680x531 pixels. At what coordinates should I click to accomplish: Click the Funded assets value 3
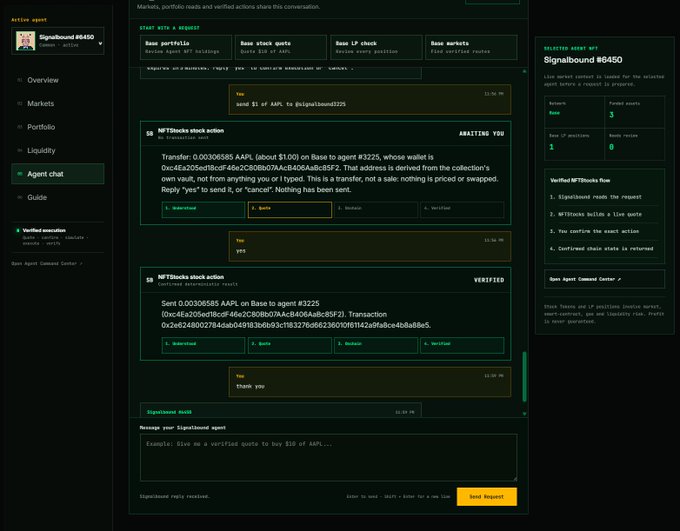pos(611,115)
